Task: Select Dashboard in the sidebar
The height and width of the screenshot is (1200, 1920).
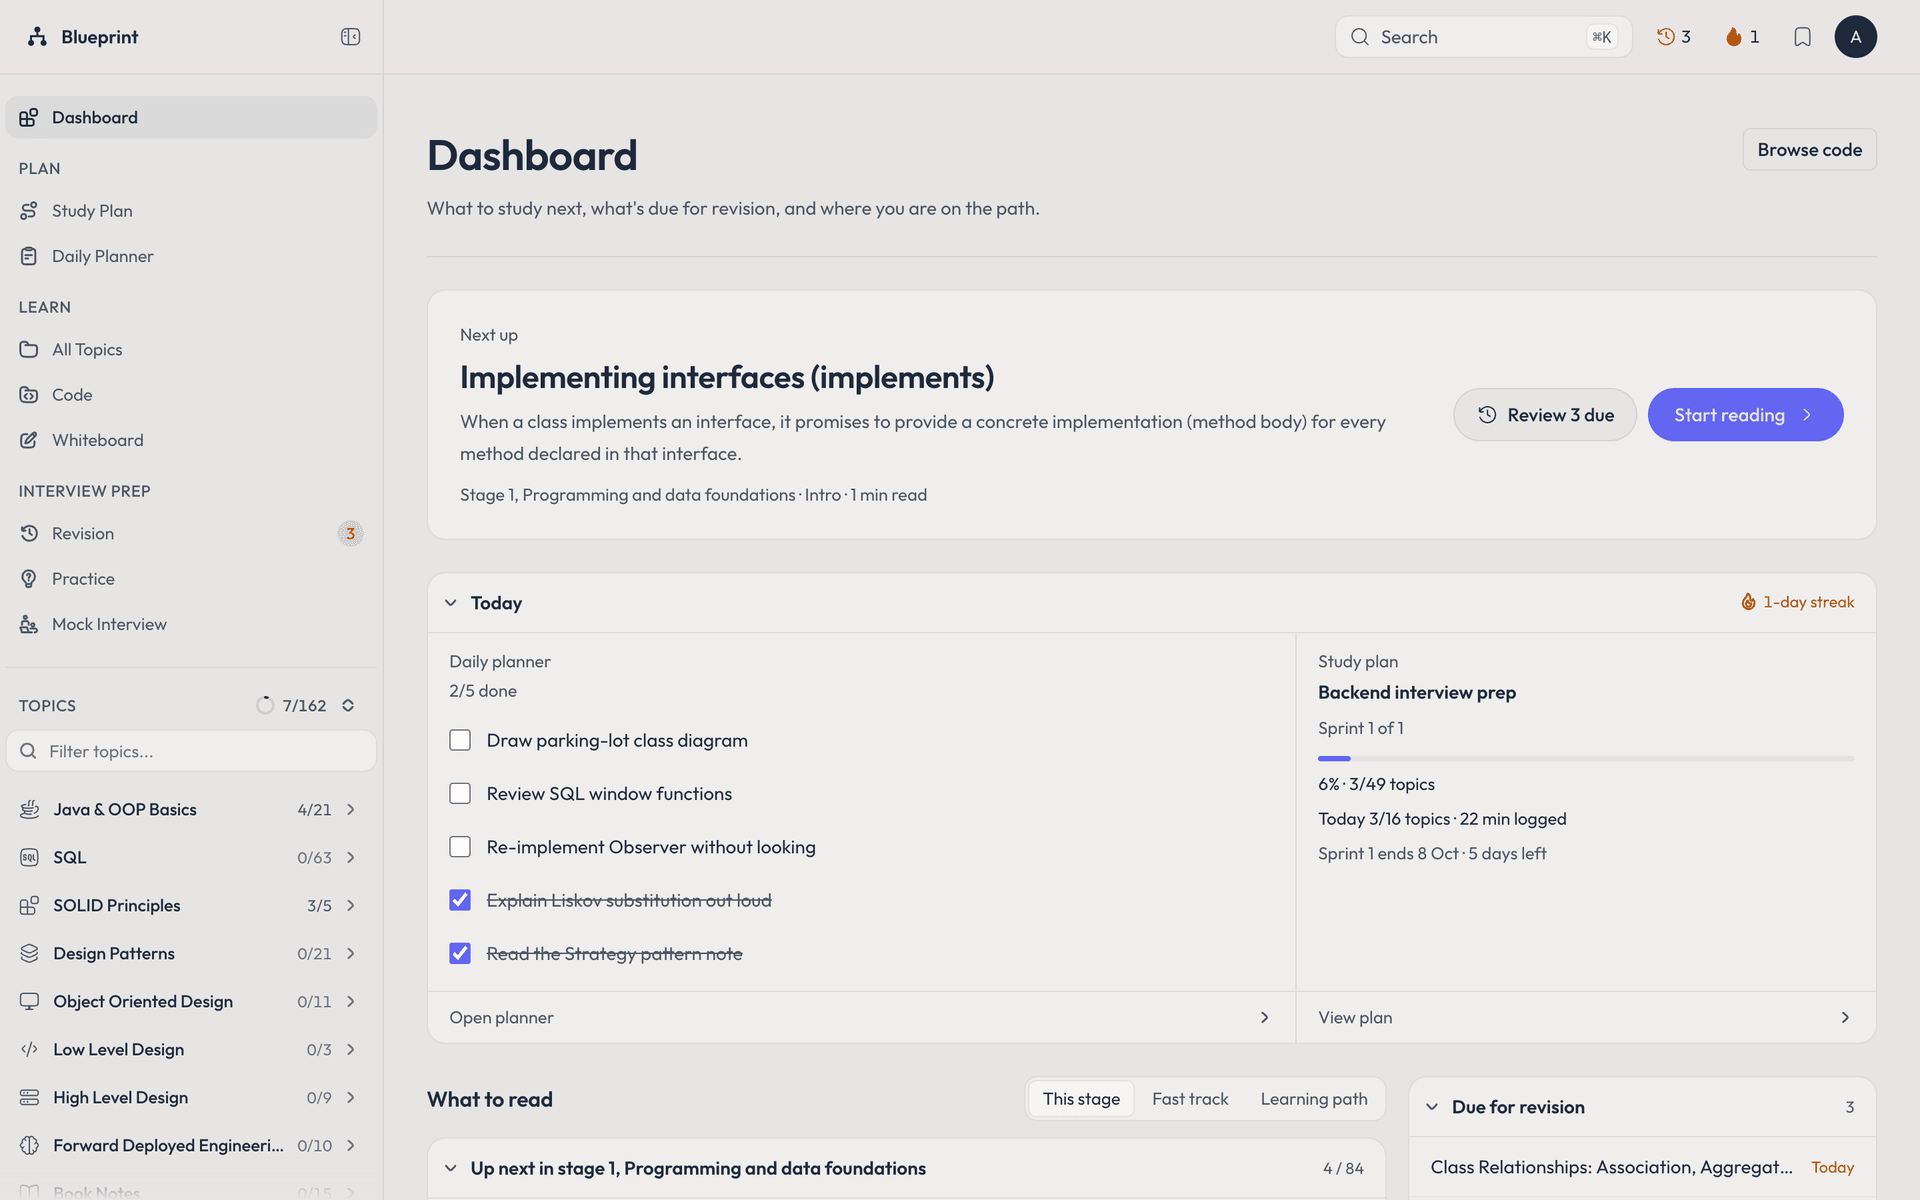Action: 191,118
